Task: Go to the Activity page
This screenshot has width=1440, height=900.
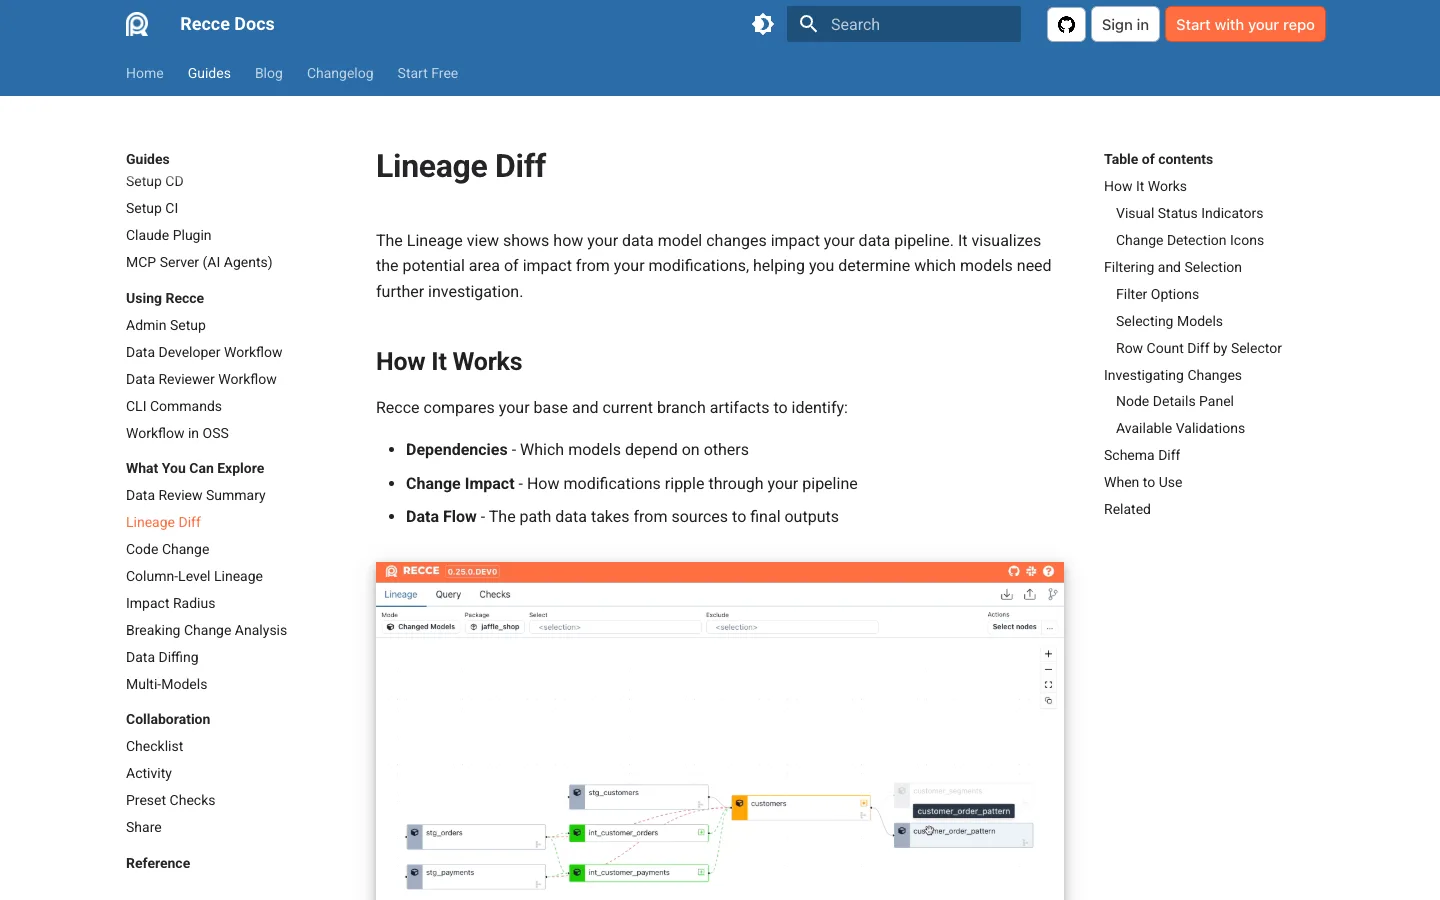Action: coord(149,773)
